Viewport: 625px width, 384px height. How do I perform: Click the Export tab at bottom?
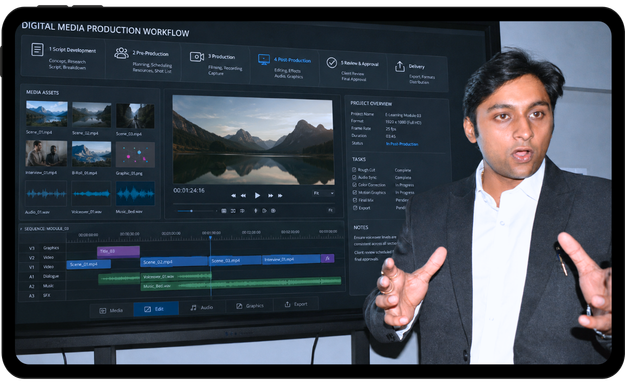(x=296, y=304)
